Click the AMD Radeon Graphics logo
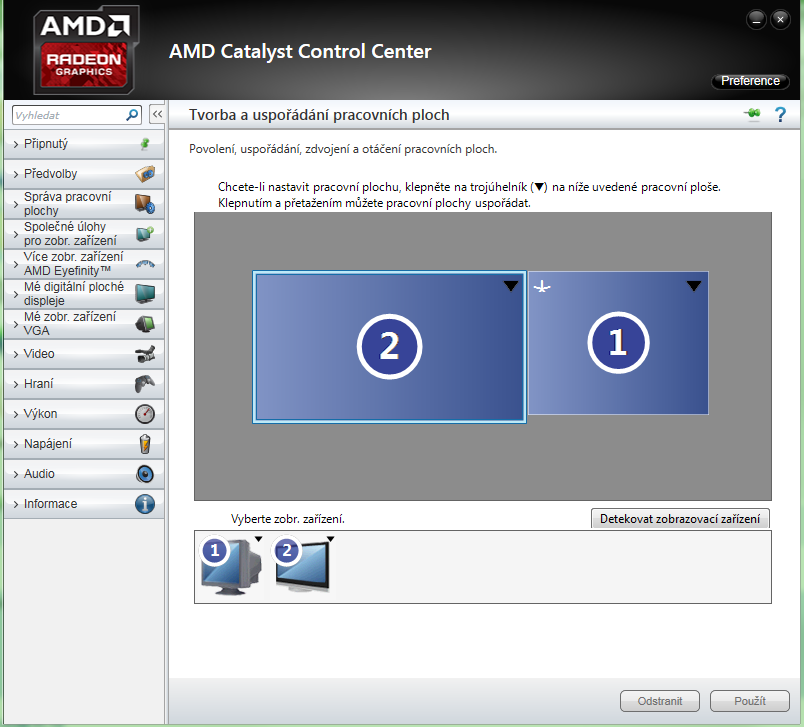This screenshot has height=727, width=804. point(86,50)
